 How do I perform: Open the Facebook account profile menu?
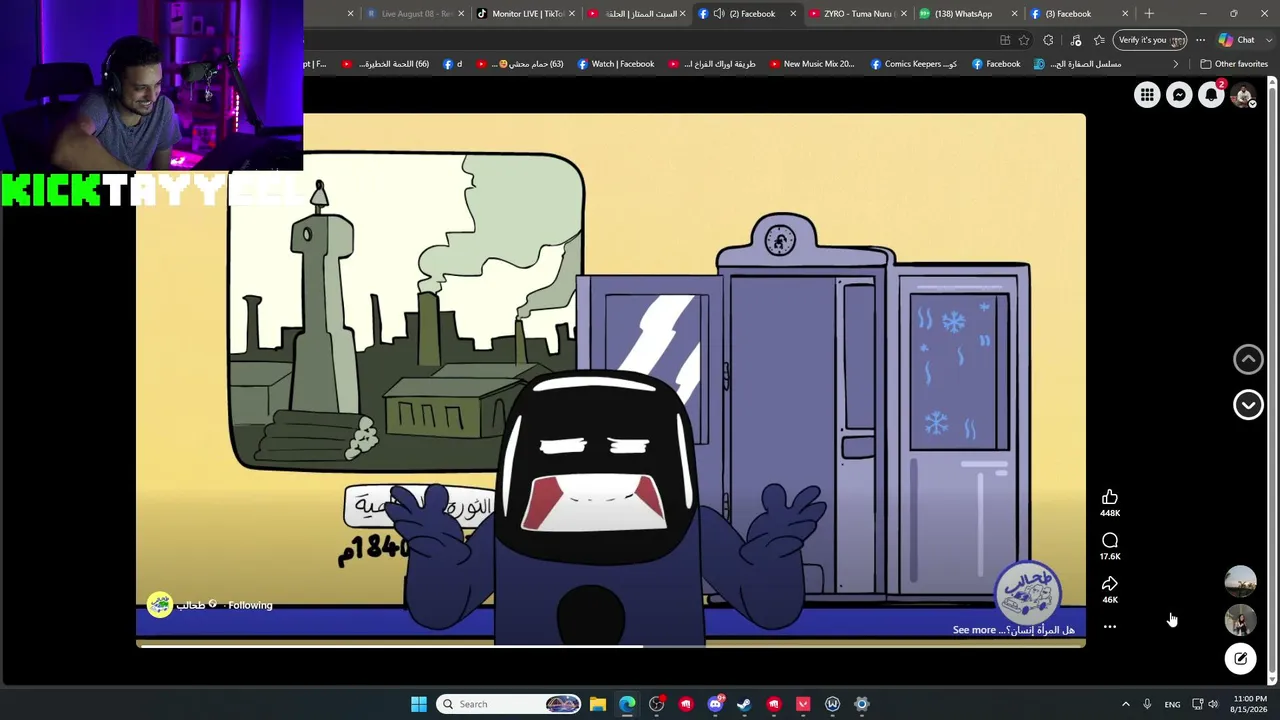point(1243,95)
